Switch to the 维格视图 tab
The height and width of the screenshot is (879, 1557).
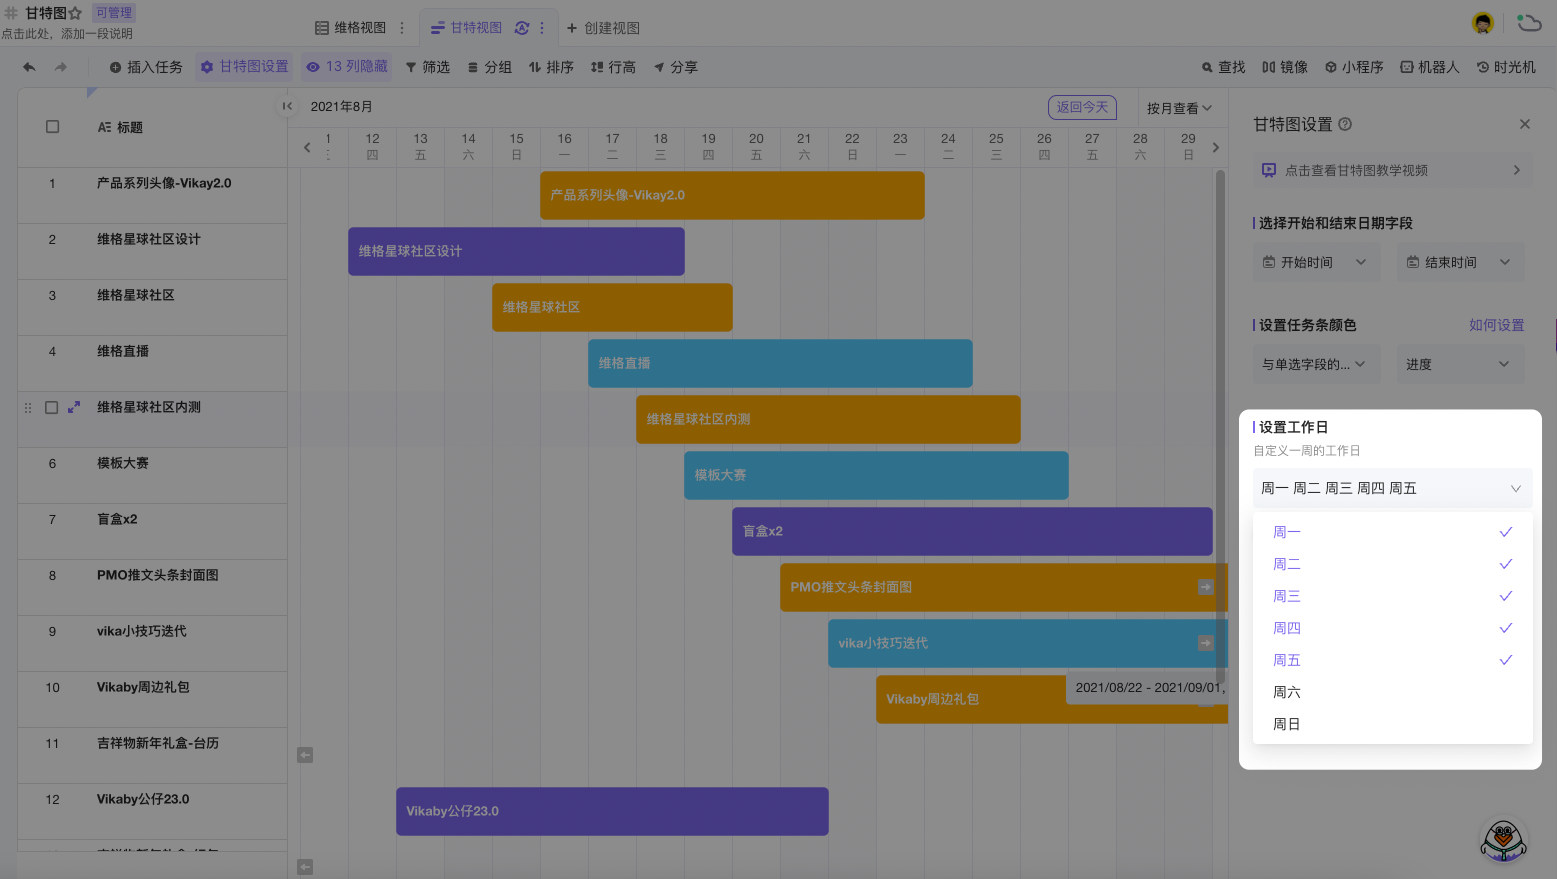pyautogui.click(x=350, y=28)
